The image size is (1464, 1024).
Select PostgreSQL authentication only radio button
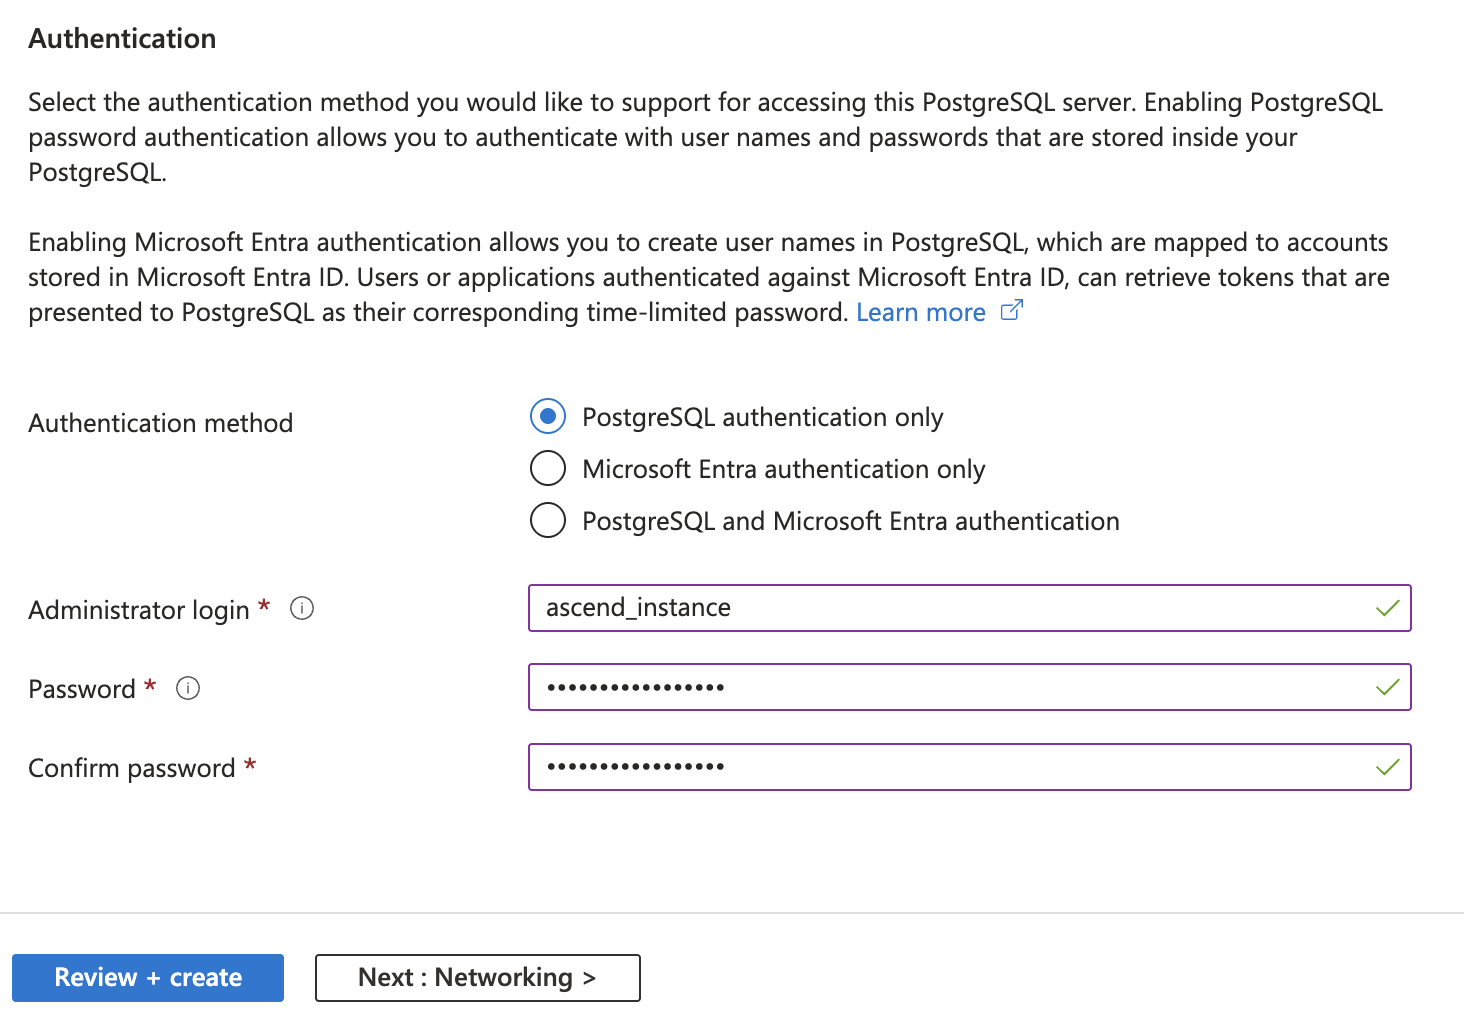pos(548,416)
